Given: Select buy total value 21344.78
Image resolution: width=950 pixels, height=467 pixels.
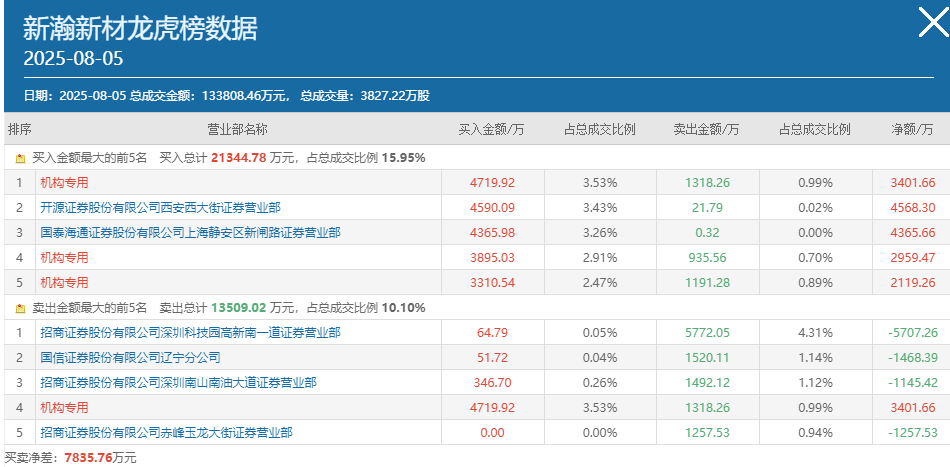Looking at the screenshot, I should 239,158.
